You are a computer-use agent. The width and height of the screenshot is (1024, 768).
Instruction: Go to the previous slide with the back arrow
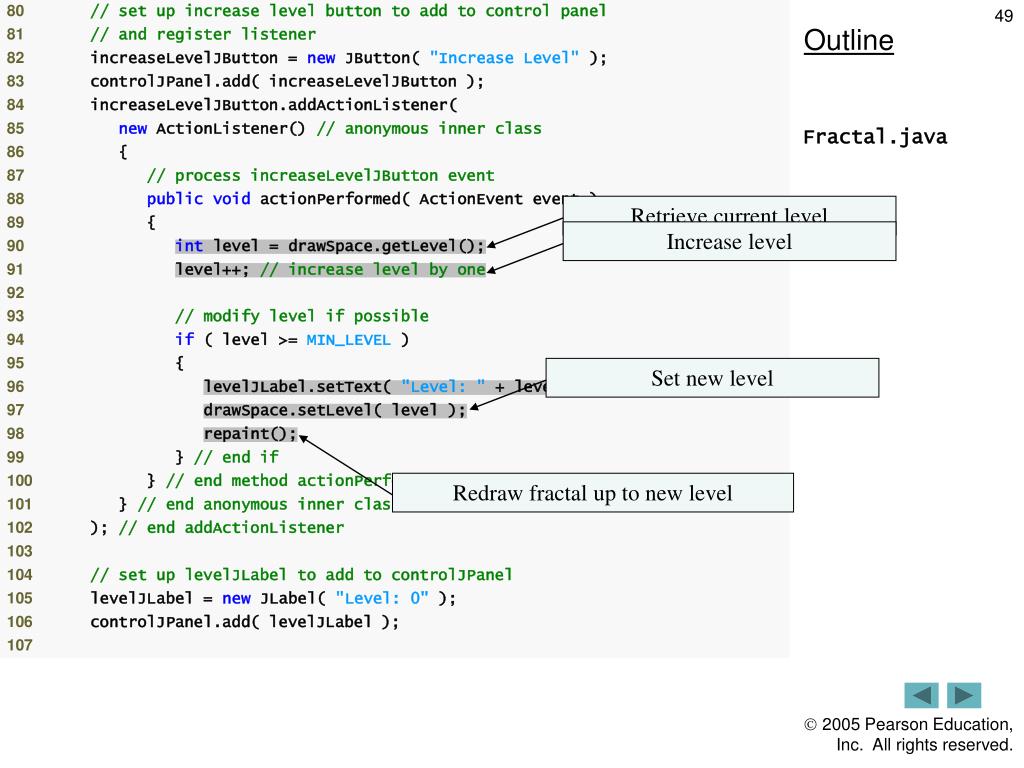tap(921, 695)
